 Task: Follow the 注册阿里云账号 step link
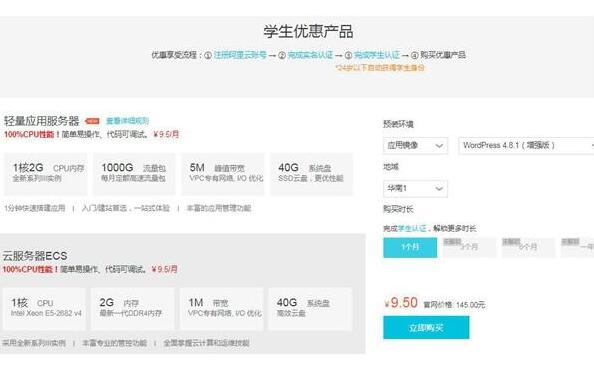pyautogui.click(x=240, y=55)
